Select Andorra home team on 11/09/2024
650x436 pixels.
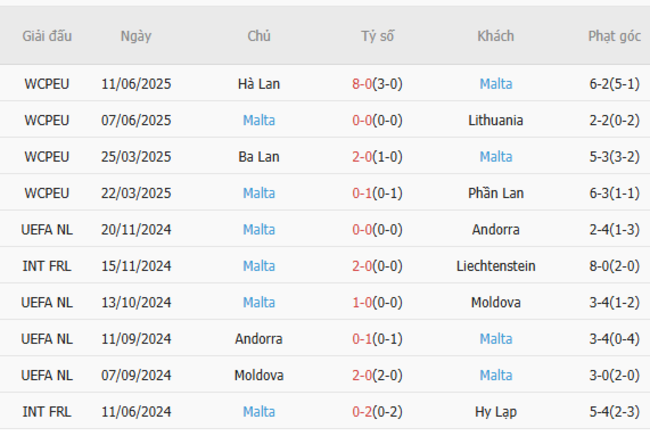[259, 339]
